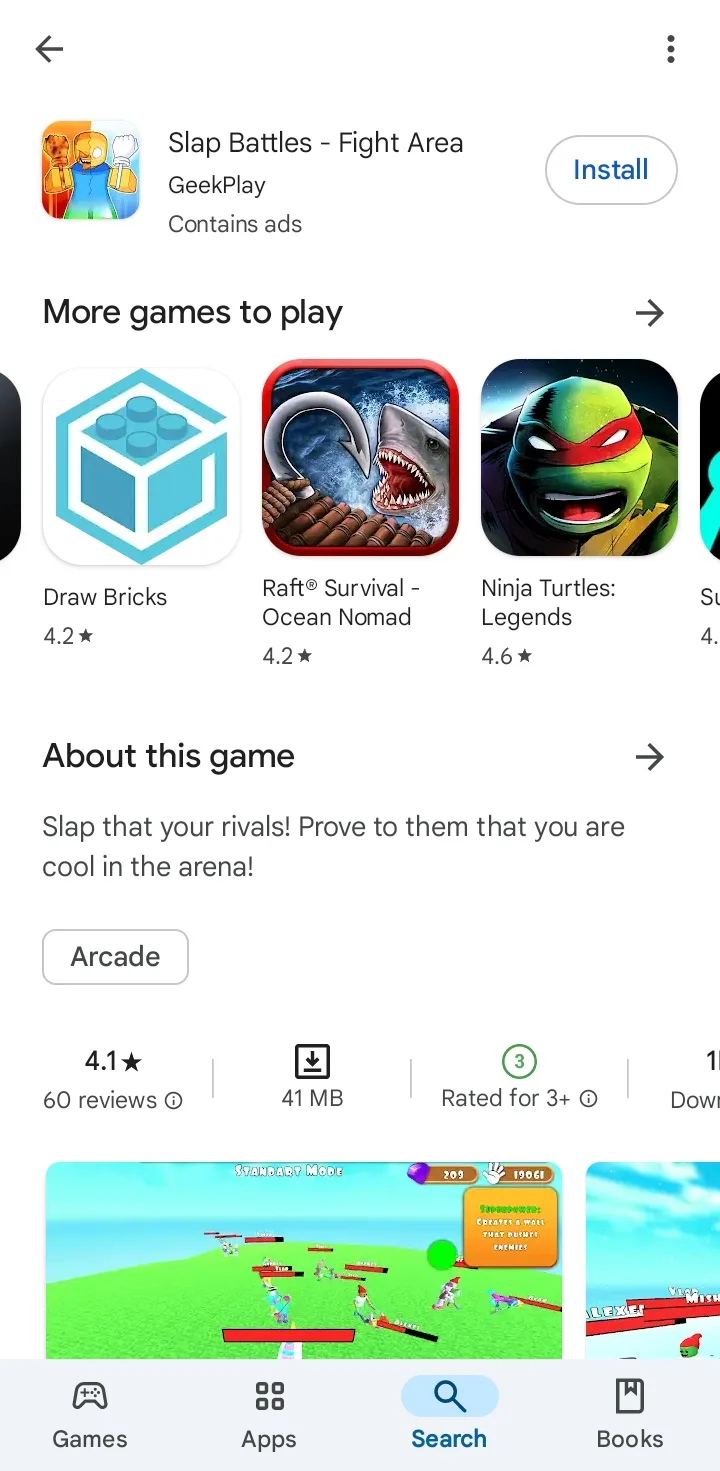Open the Slap Battles app icon
The height and width of the screenshot is (1471, 720).
tap(91, 170)
